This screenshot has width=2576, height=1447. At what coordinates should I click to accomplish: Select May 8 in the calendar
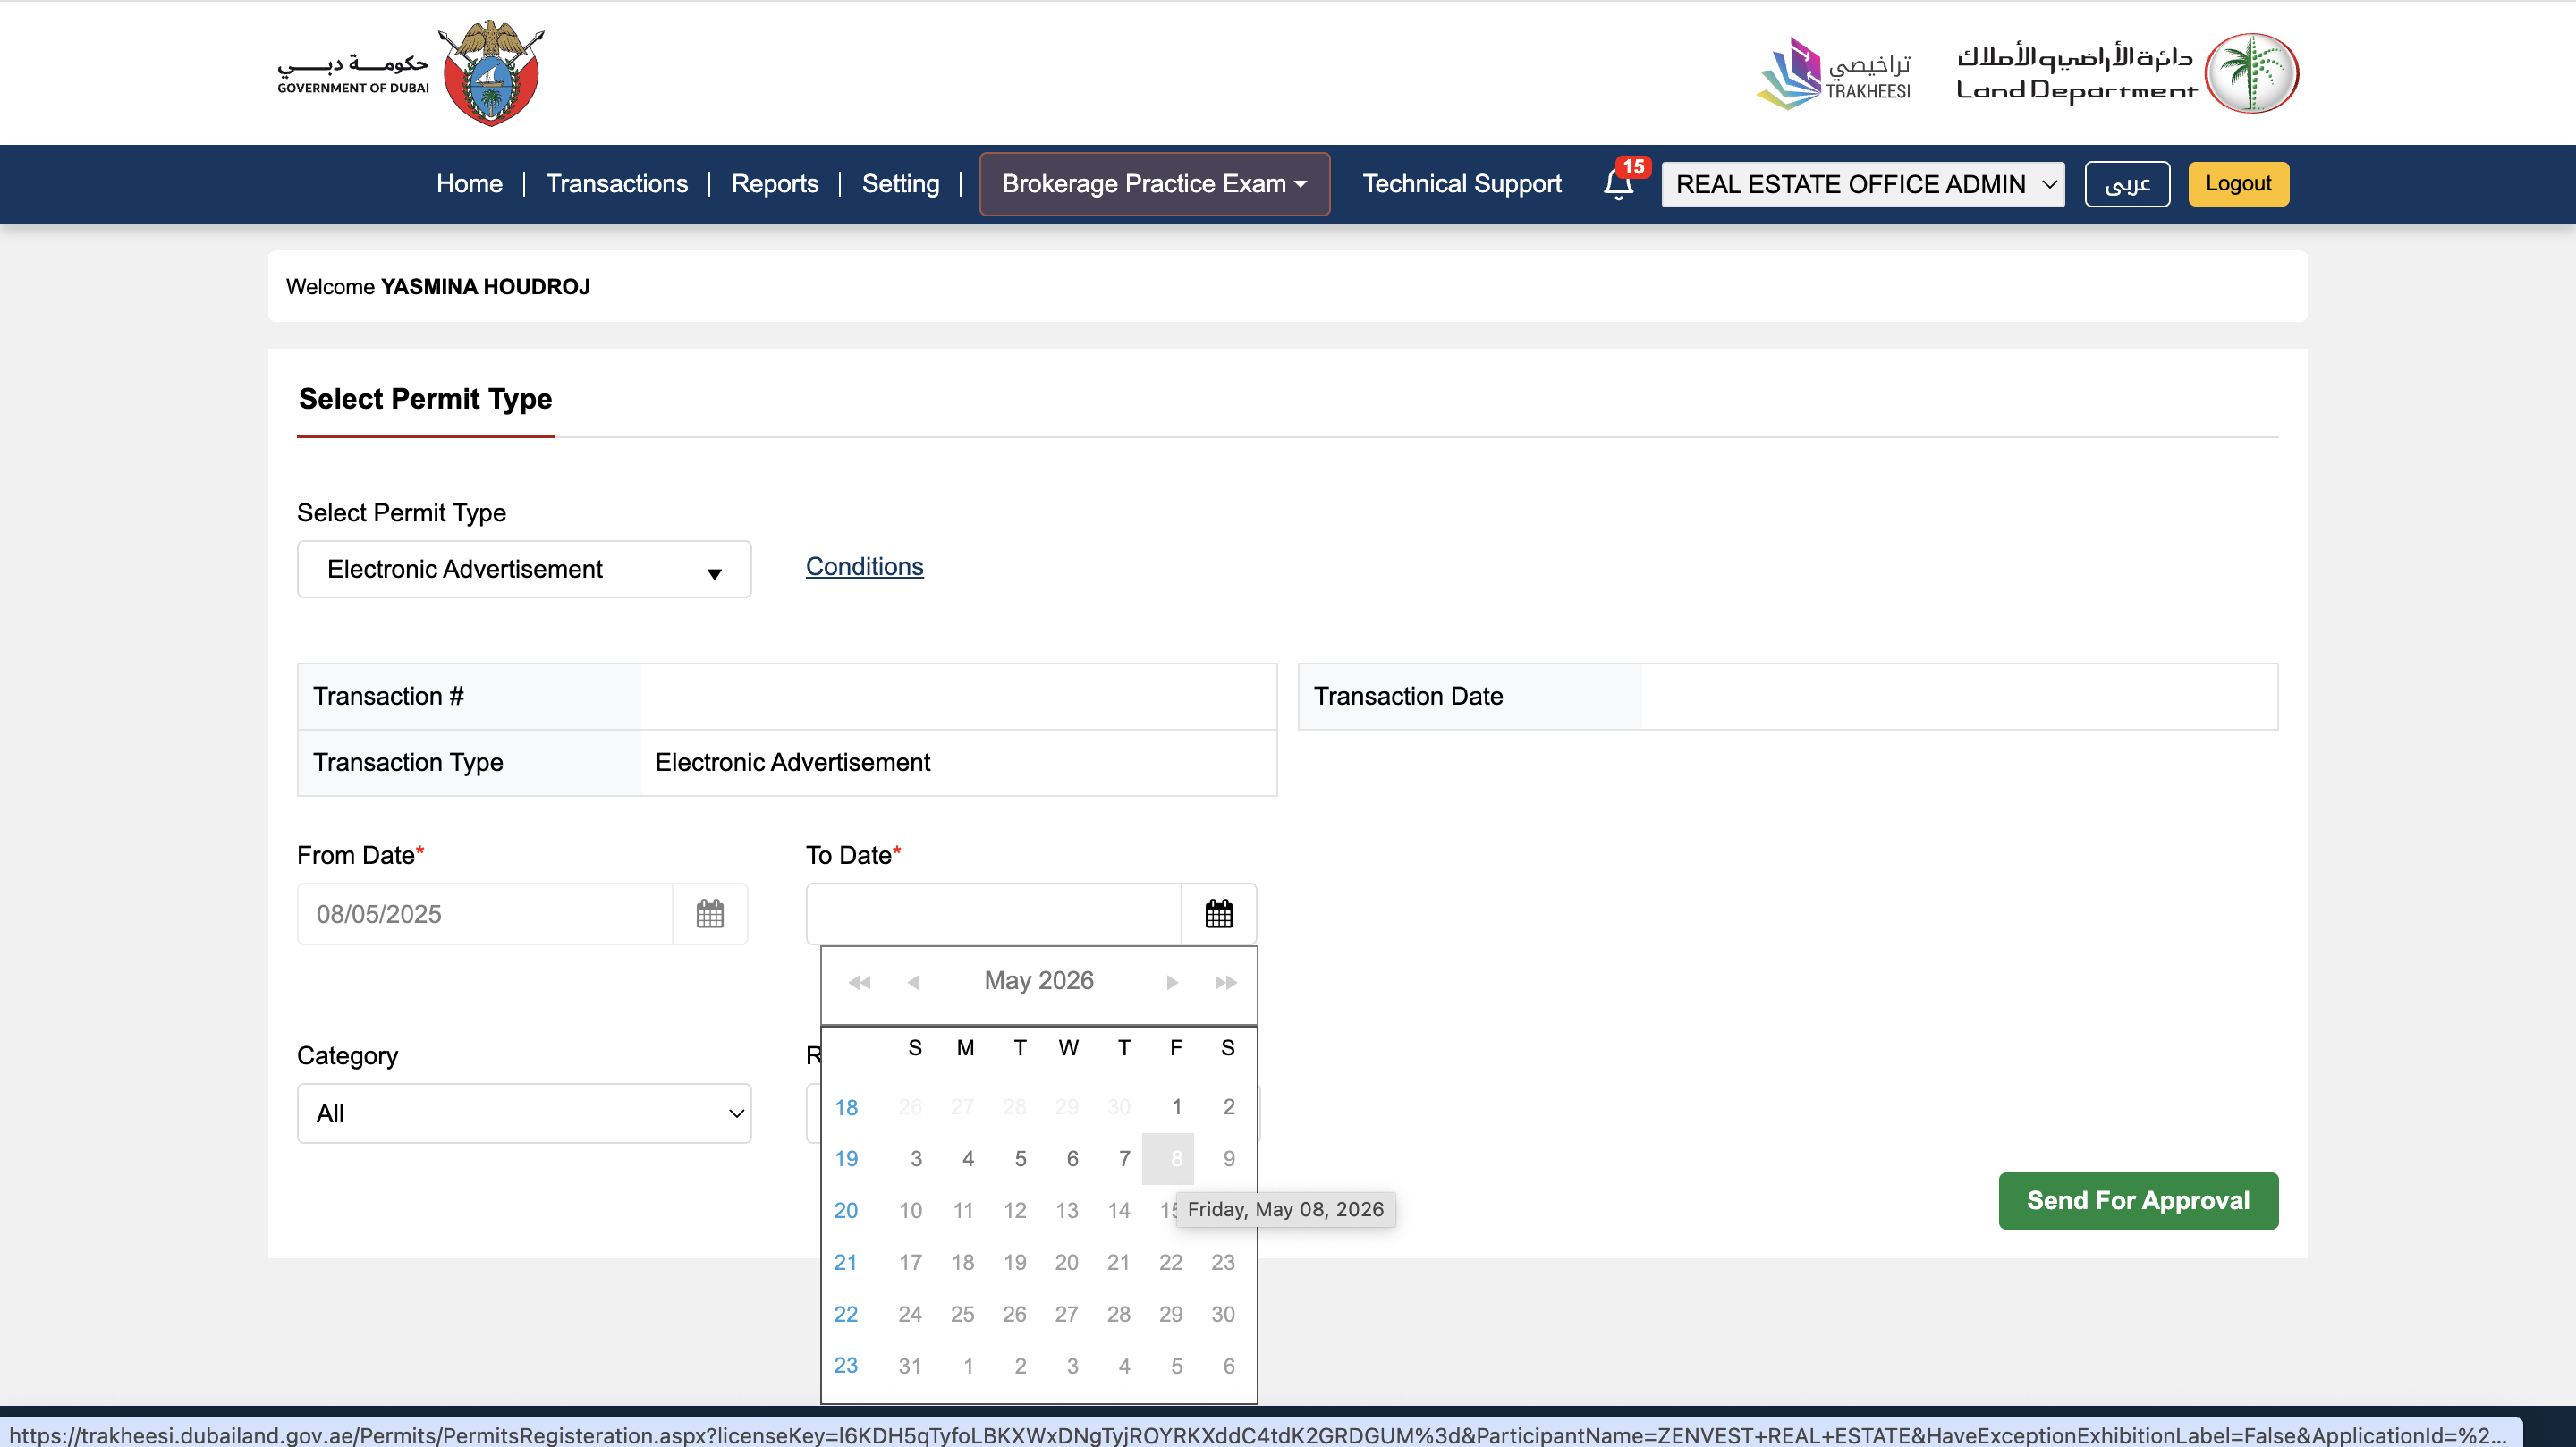coord(1175,1158)
